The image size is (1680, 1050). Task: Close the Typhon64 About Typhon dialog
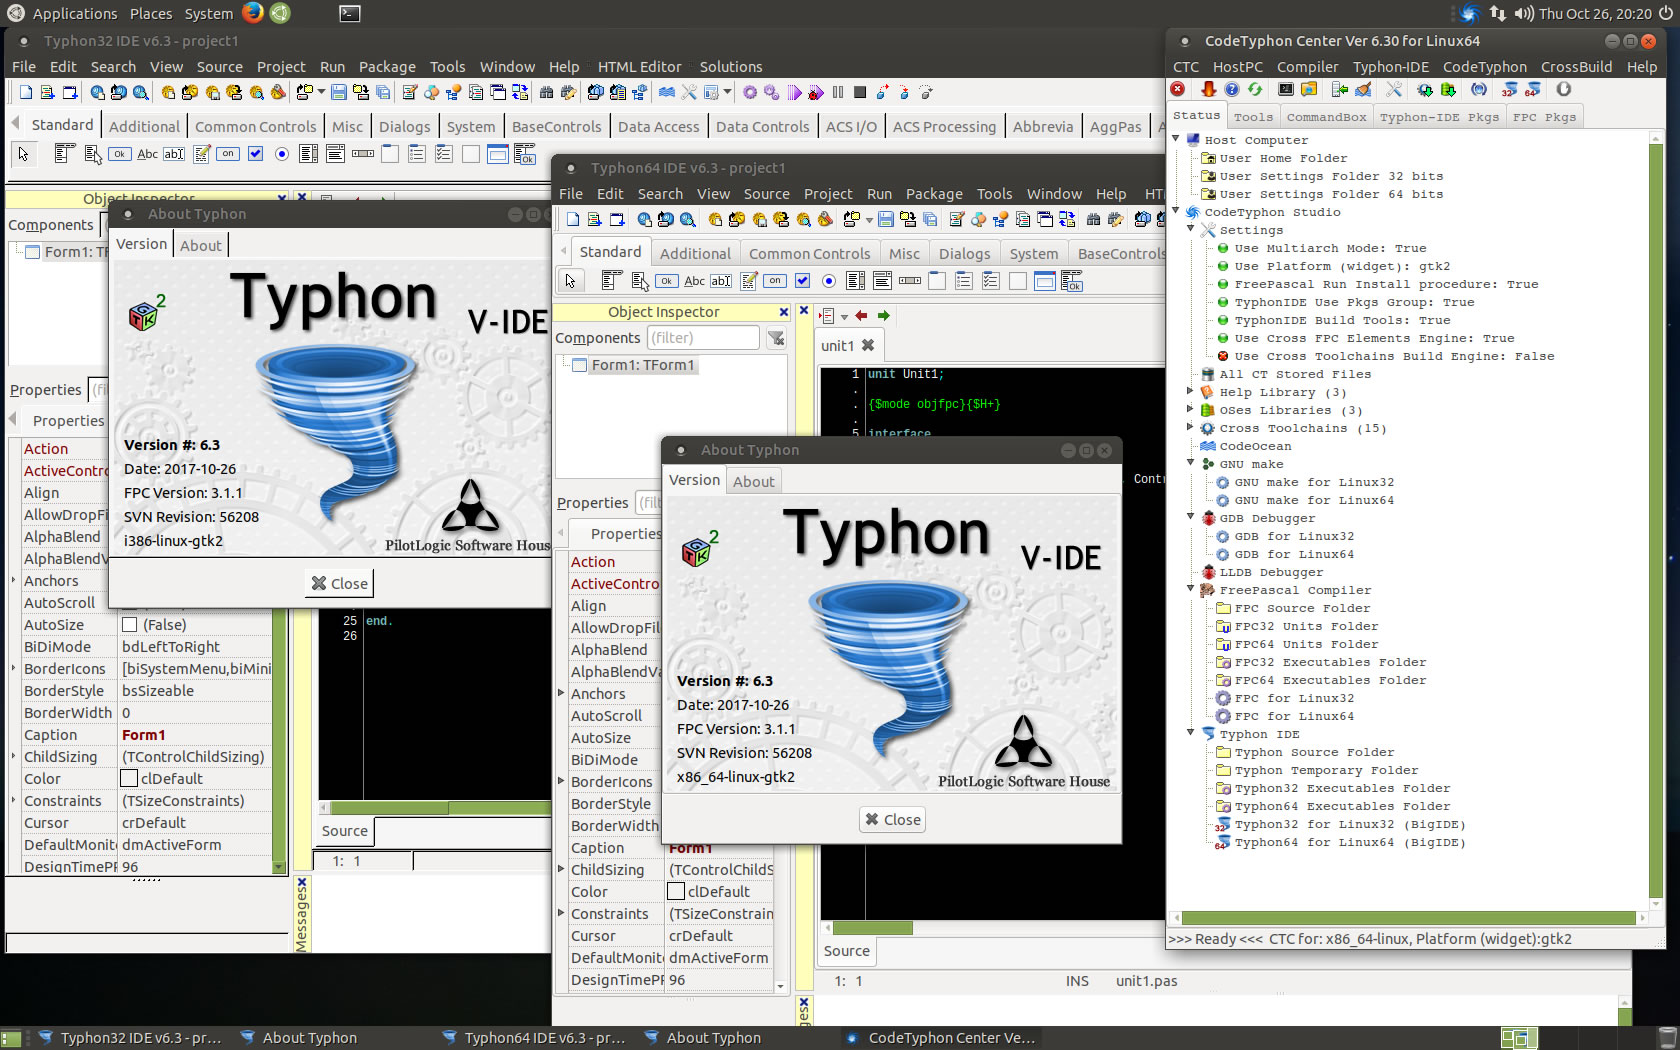coord(893,820)
